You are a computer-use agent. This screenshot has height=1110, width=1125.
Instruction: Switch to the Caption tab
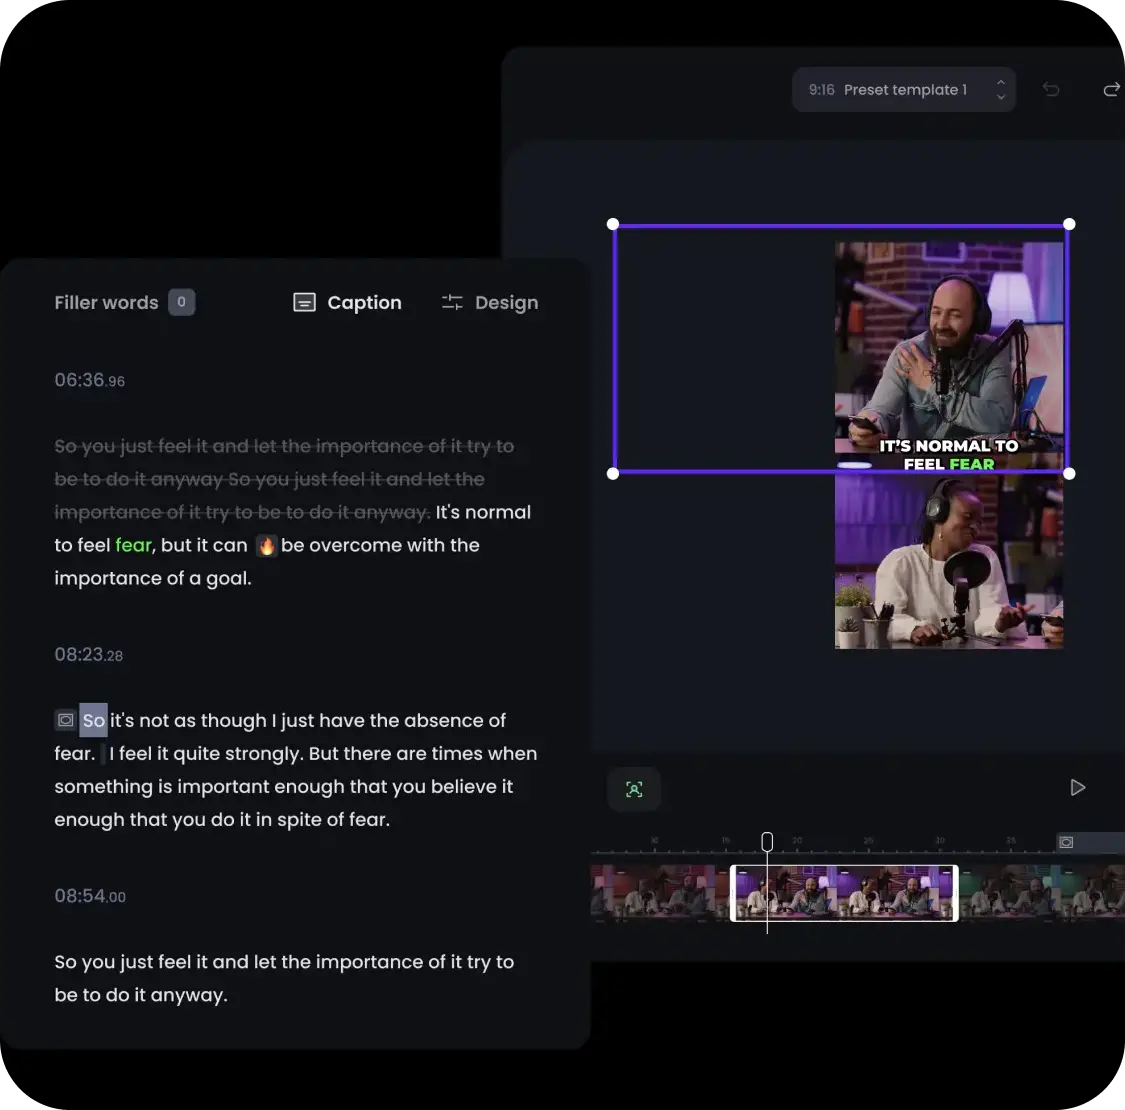coord(364,301)
